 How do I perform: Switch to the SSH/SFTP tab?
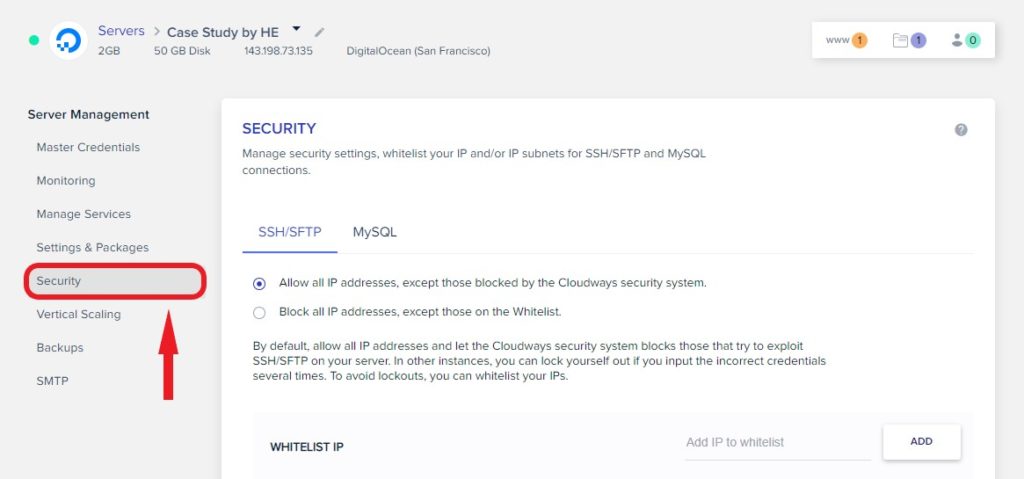290,232
